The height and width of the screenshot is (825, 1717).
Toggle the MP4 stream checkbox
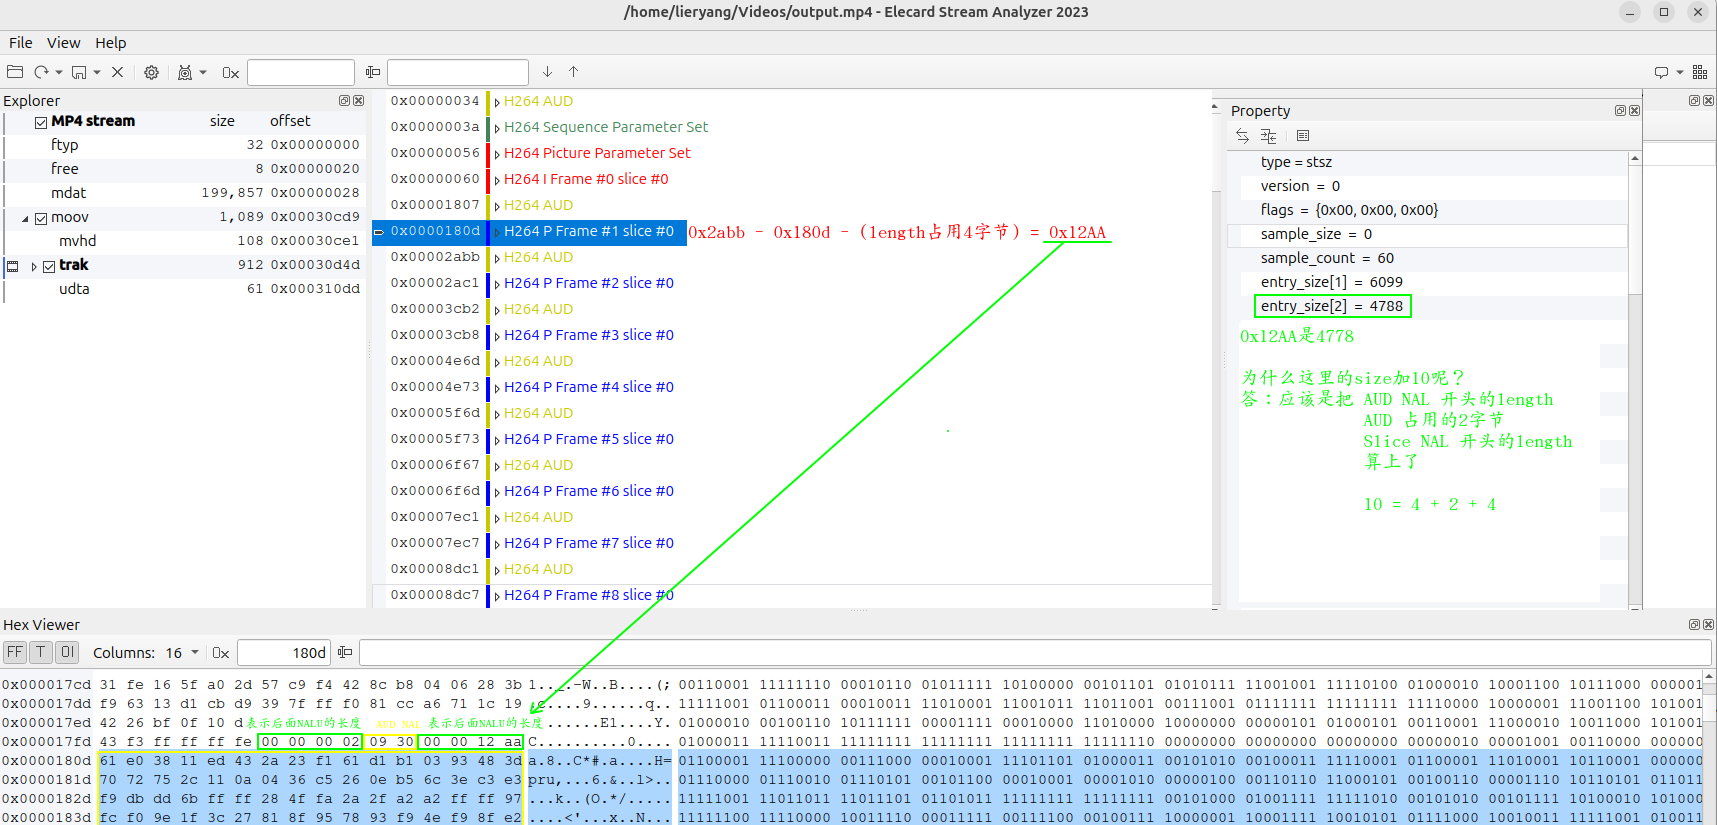click(x=41, y=122)
